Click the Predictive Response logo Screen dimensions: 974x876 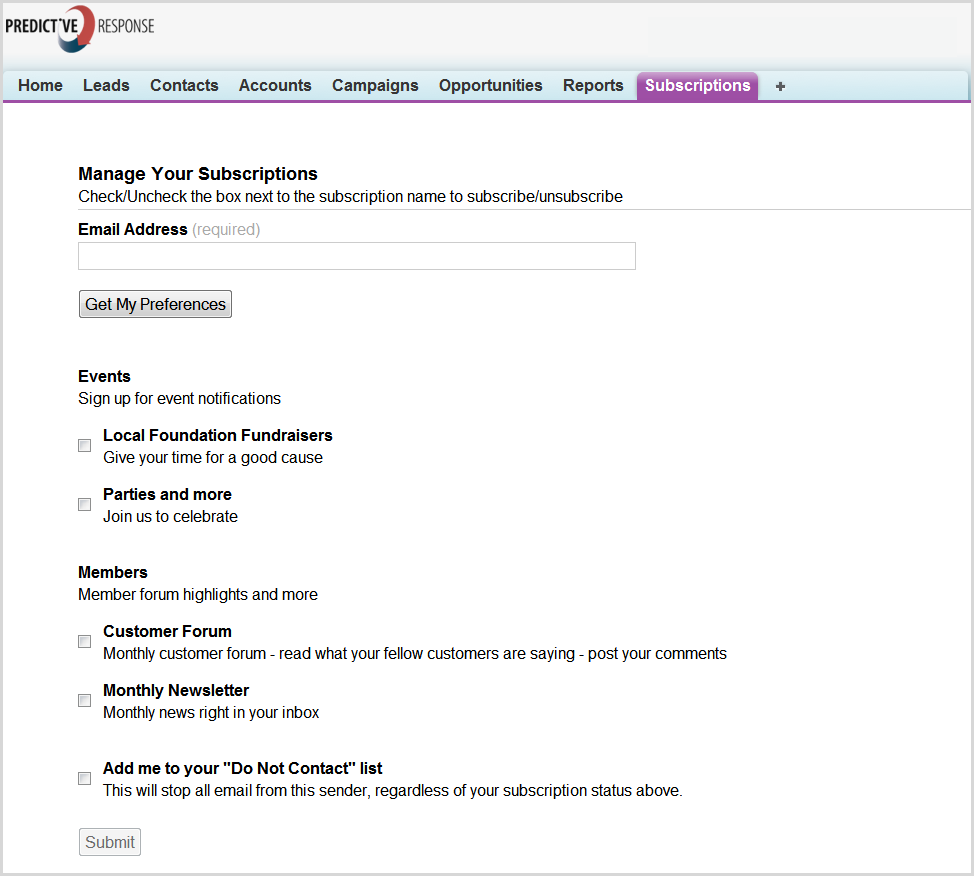(80, 27)
